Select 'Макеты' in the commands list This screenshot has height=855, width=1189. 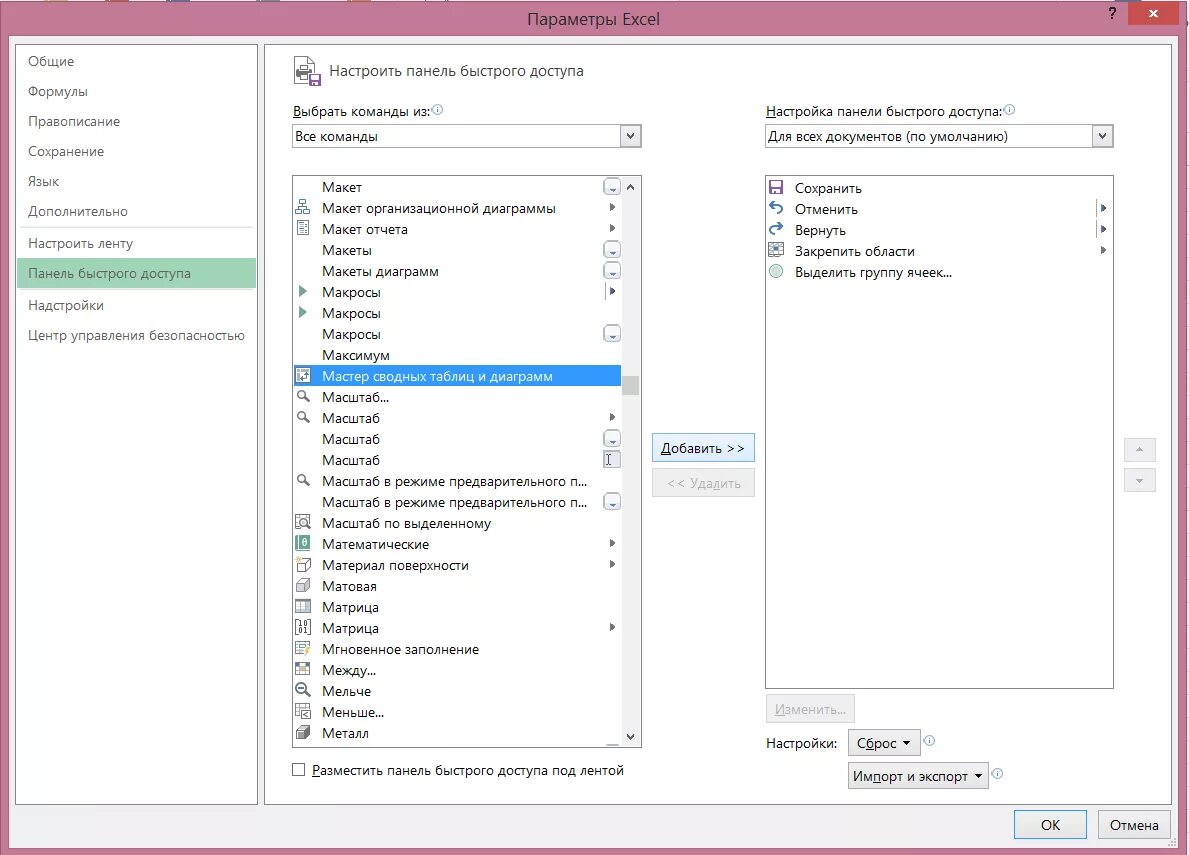(x=457, y=249)
